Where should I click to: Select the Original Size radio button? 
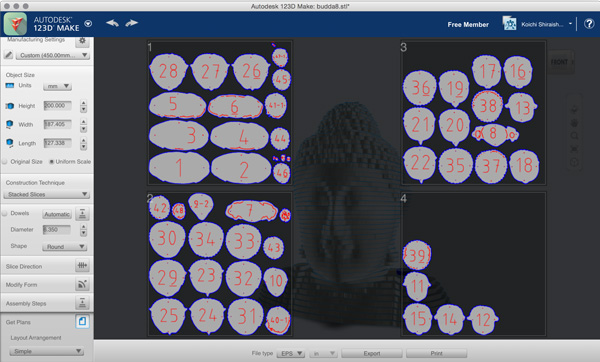pos(5,161)
